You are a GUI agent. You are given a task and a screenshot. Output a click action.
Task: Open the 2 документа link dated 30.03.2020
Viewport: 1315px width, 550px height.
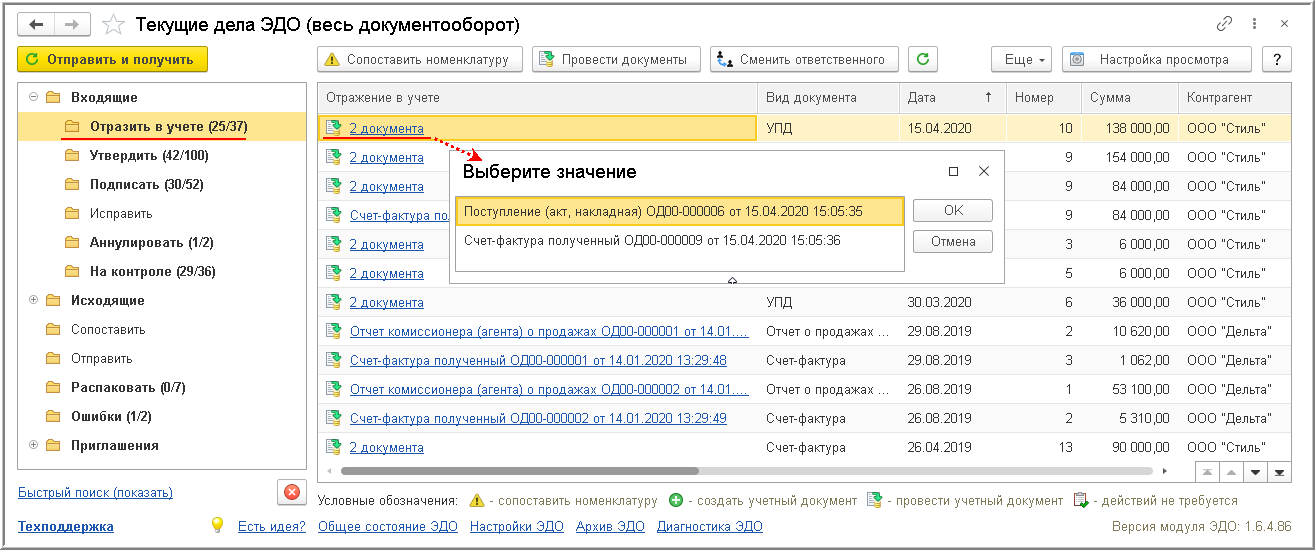pos(386,302)
